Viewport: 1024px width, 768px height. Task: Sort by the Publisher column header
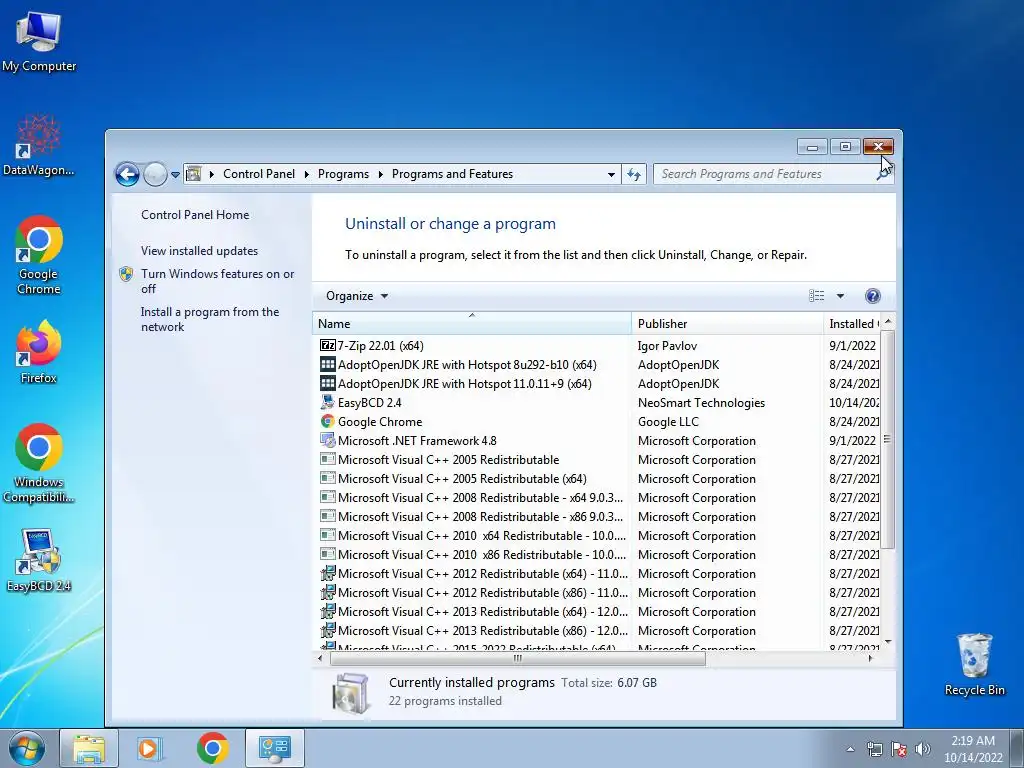pyautogui.click(x=728, y=323)
